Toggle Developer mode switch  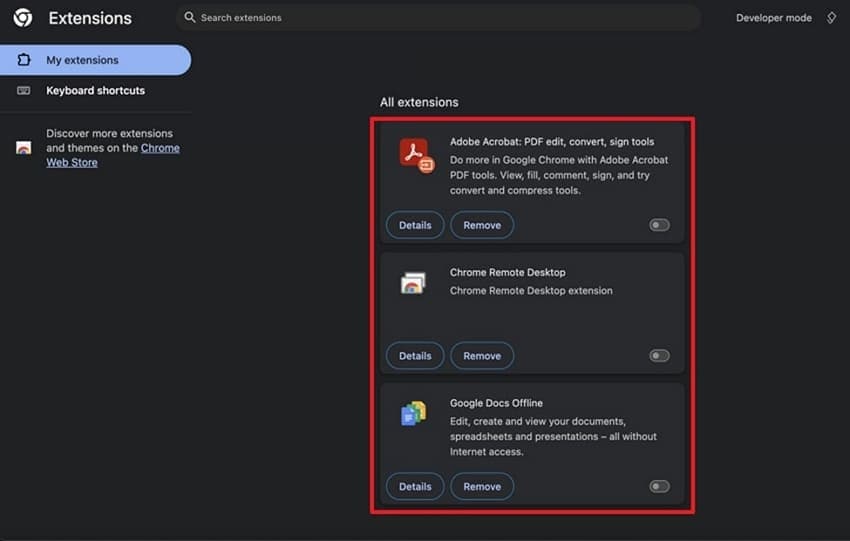(831, 18)
